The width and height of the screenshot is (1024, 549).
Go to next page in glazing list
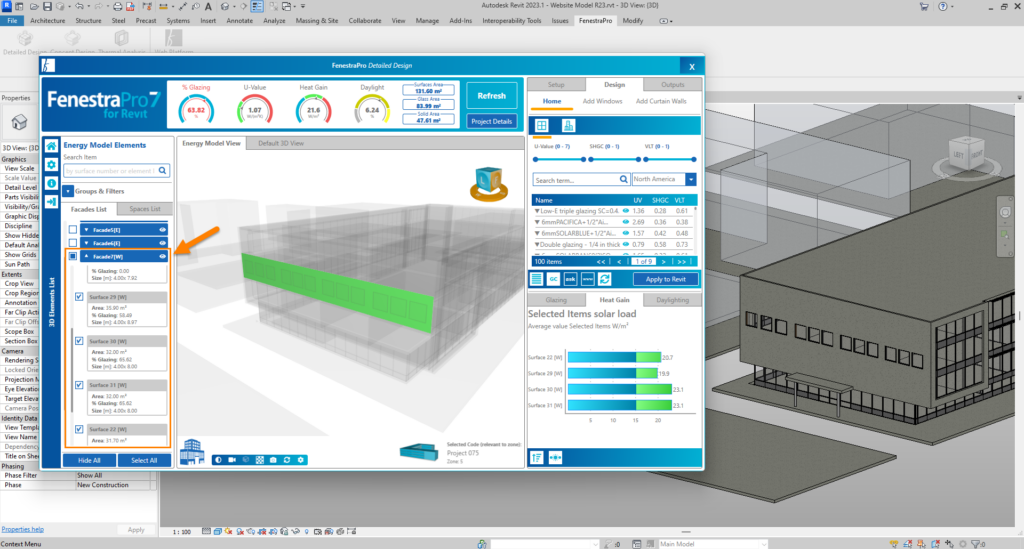coord(664,262)
